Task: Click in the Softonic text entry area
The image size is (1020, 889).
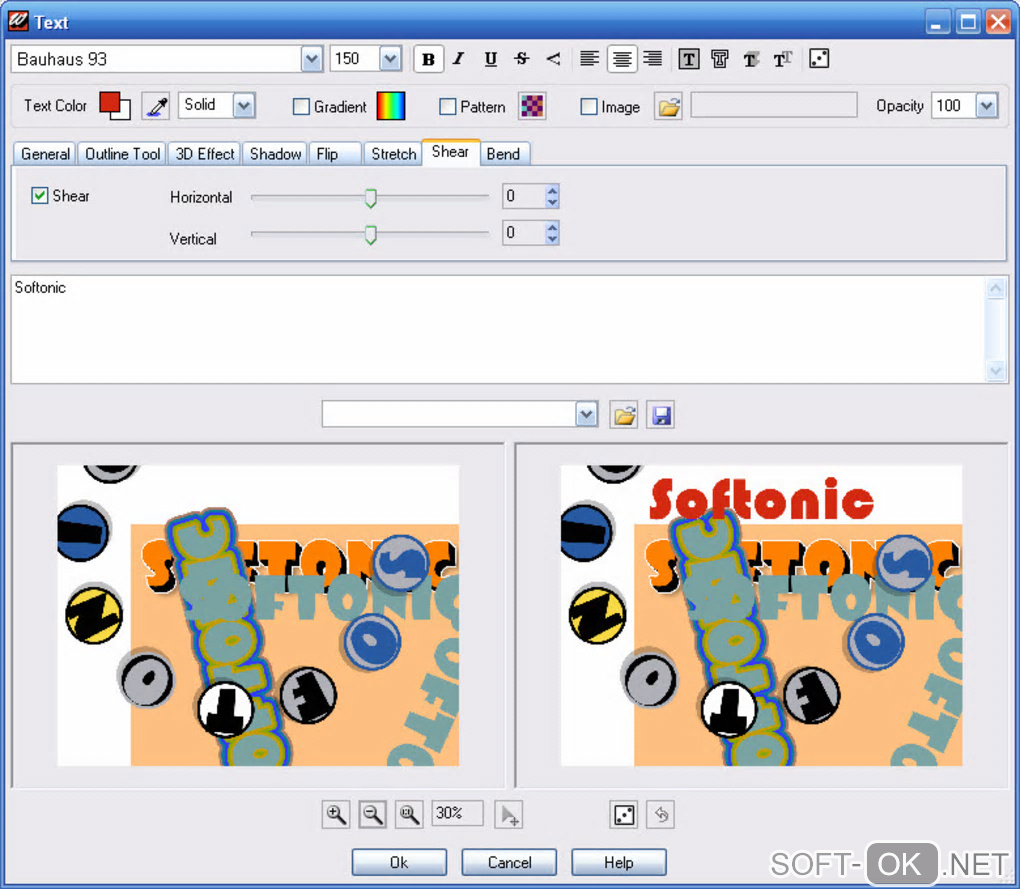Action: pos(499,329)
